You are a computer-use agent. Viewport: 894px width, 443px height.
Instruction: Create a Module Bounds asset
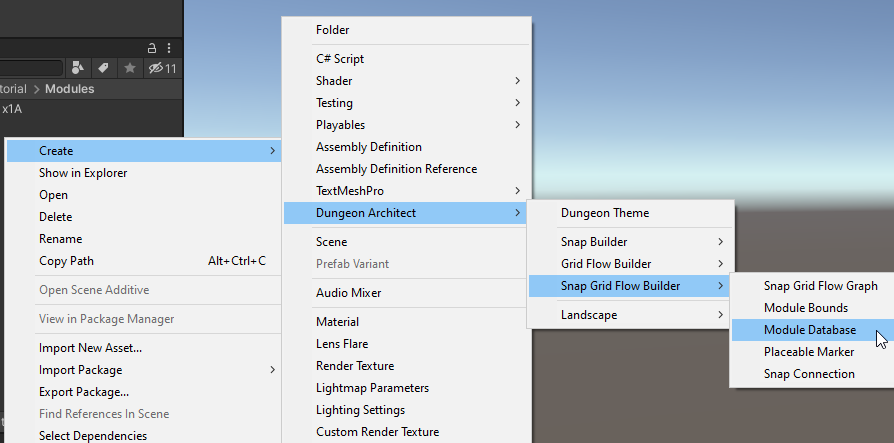click(813, 308)
